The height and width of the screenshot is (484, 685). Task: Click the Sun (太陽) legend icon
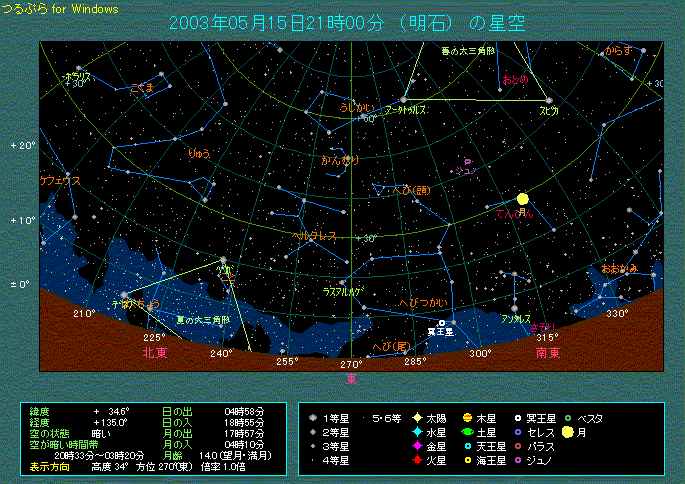pyautogui.click(x=417, y=418)
